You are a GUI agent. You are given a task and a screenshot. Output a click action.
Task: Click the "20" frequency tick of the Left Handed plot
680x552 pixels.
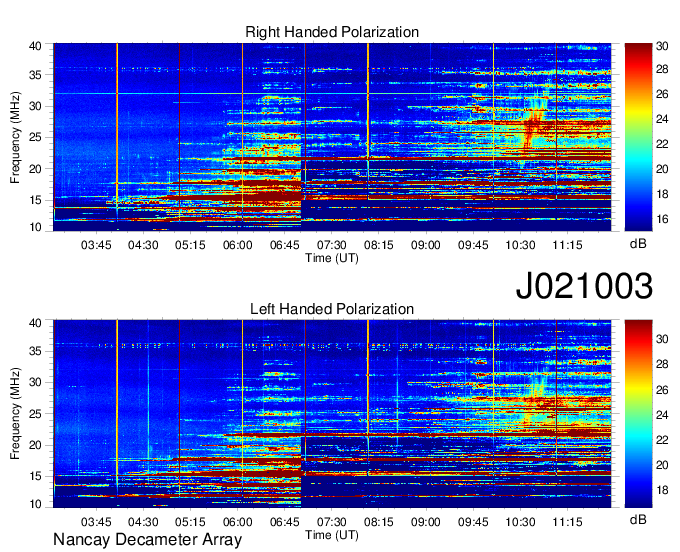tap(35, 445)
